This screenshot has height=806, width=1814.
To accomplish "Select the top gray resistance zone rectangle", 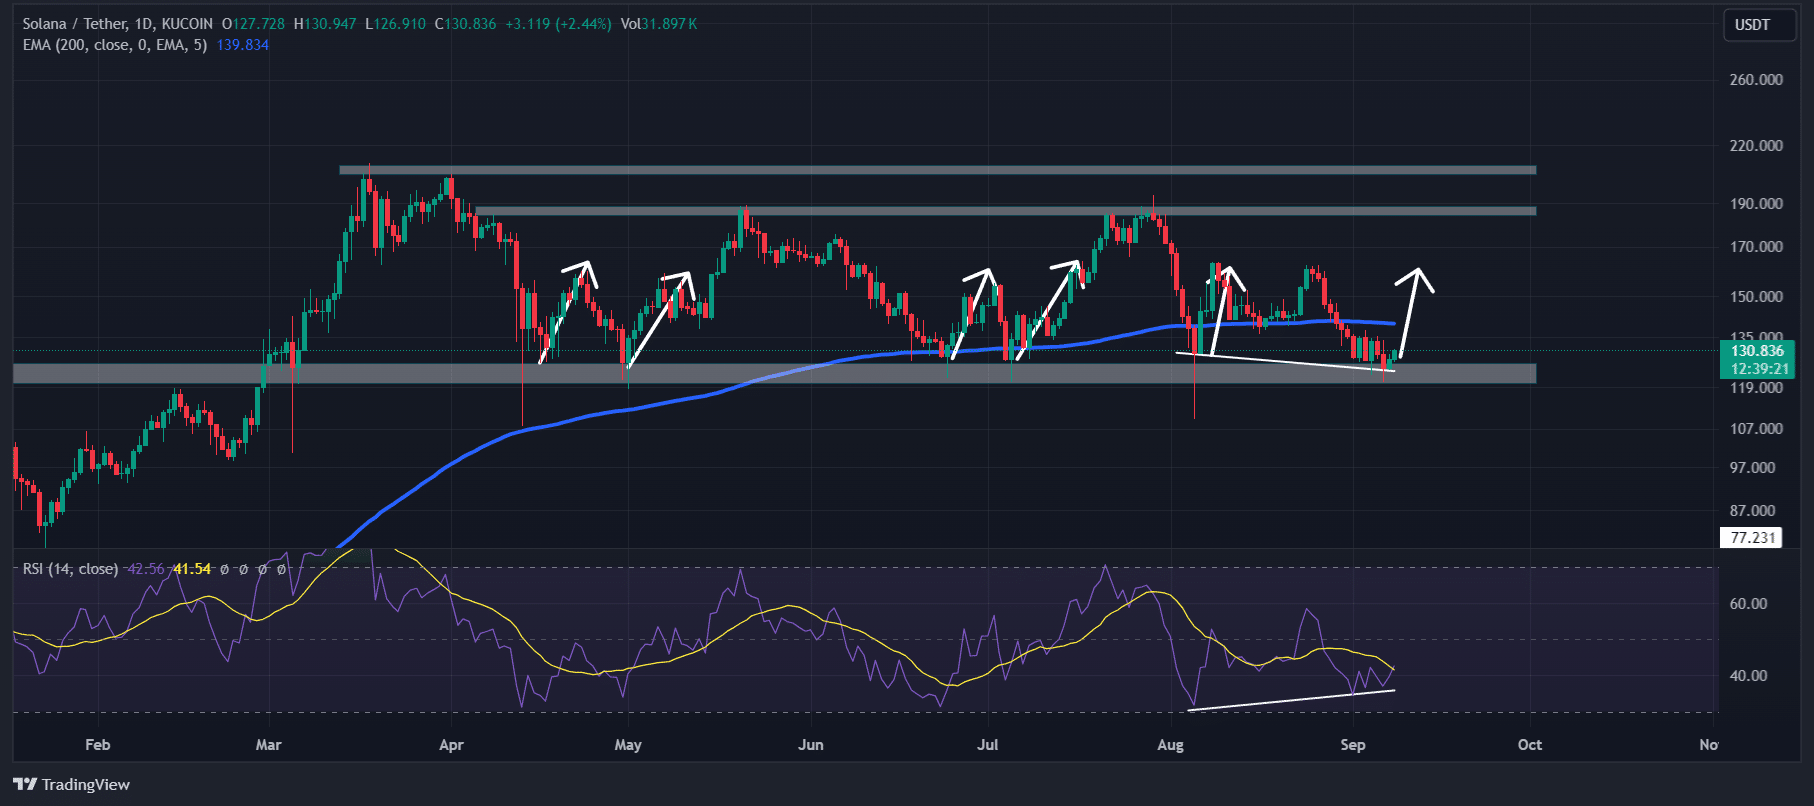I will tap(937, 170).
